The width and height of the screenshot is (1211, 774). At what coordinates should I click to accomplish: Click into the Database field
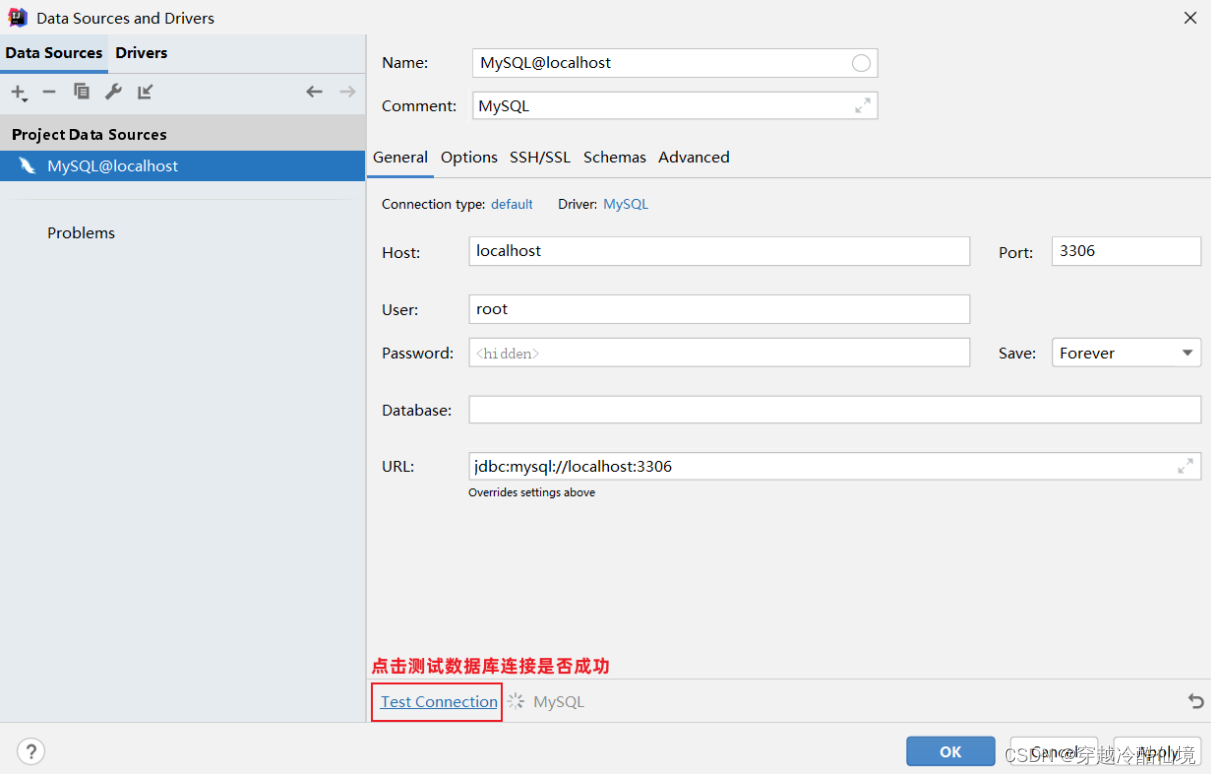pyautogui.click(x=835, y=410)
